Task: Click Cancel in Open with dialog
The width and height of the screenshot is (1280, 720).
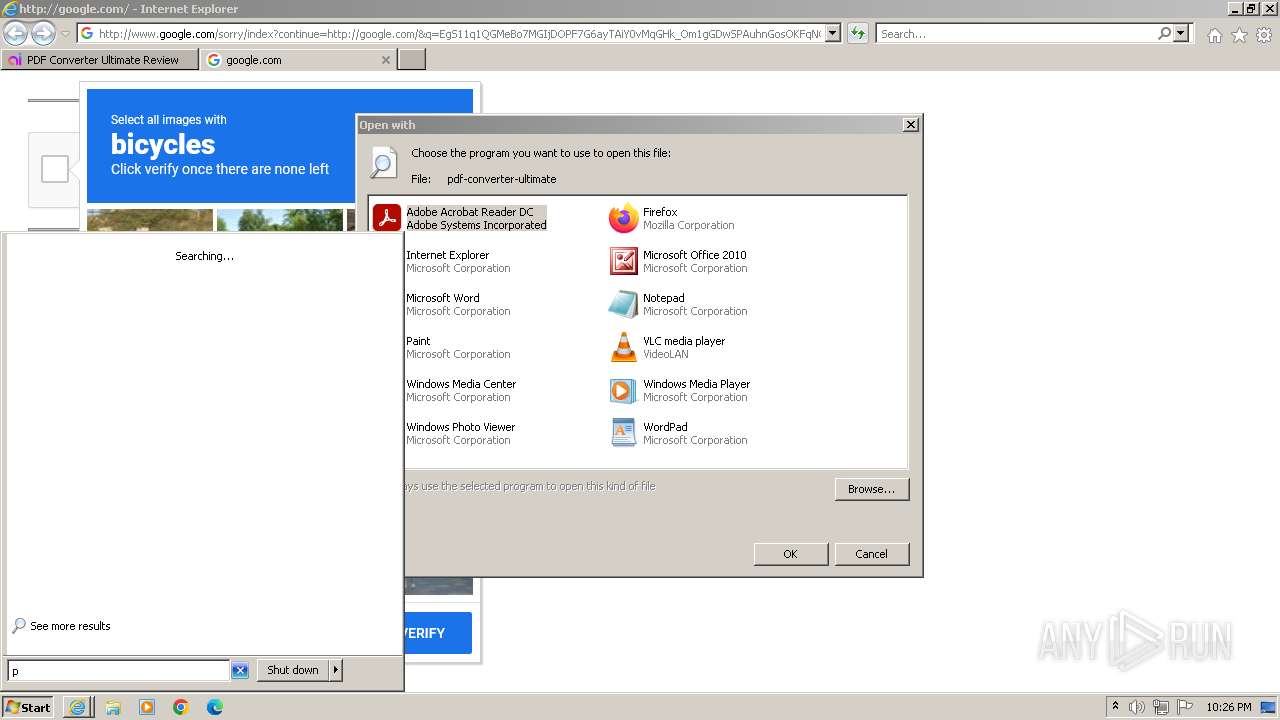Action: pos(871,554)
